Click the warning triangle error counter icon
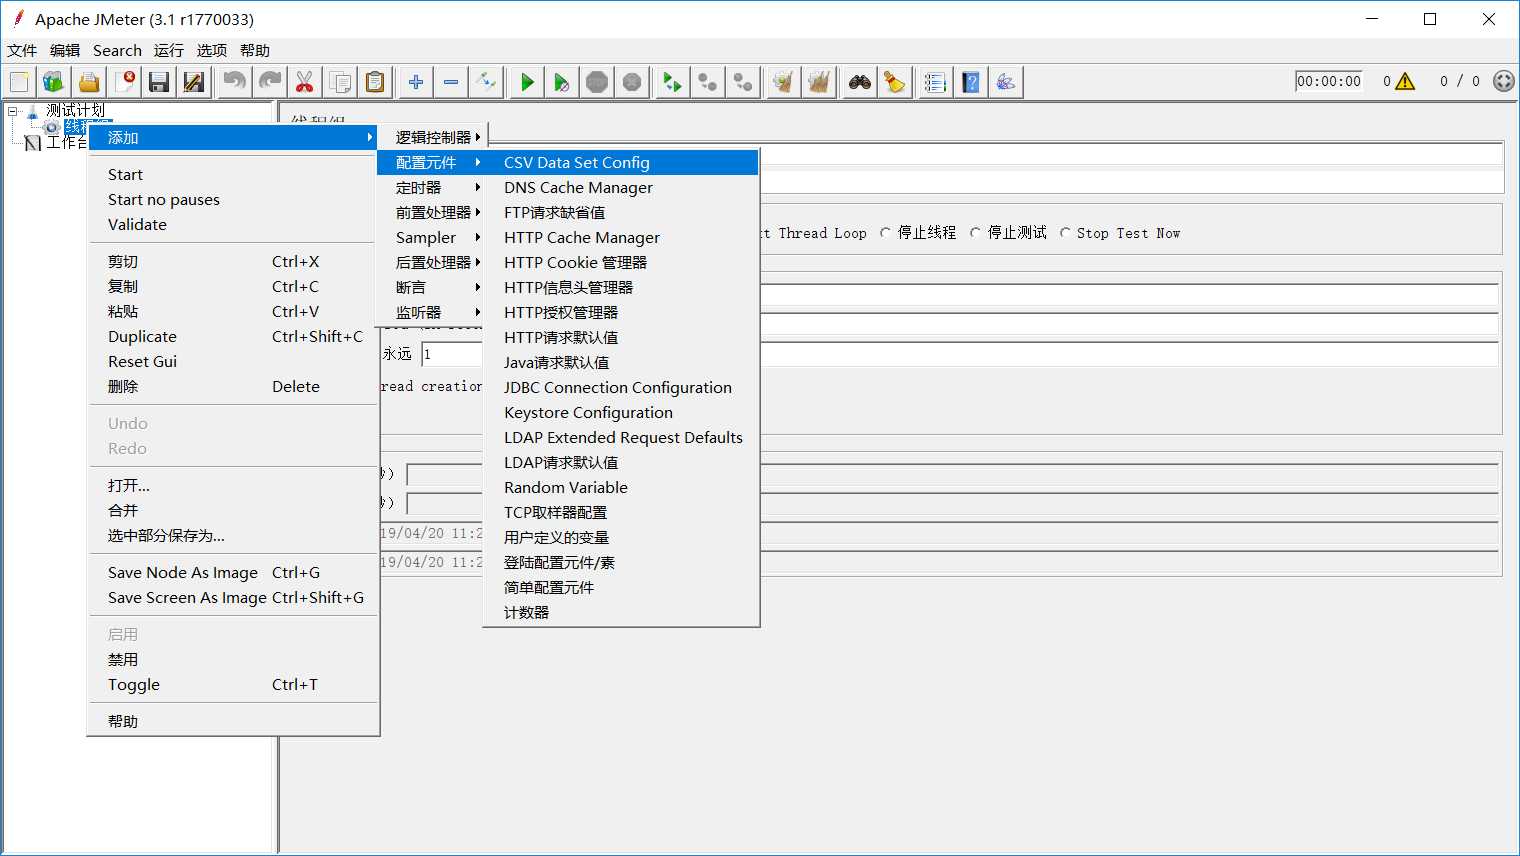Image resolution: width=1520 pixels, height=856 pixels. click(1405, 81)
